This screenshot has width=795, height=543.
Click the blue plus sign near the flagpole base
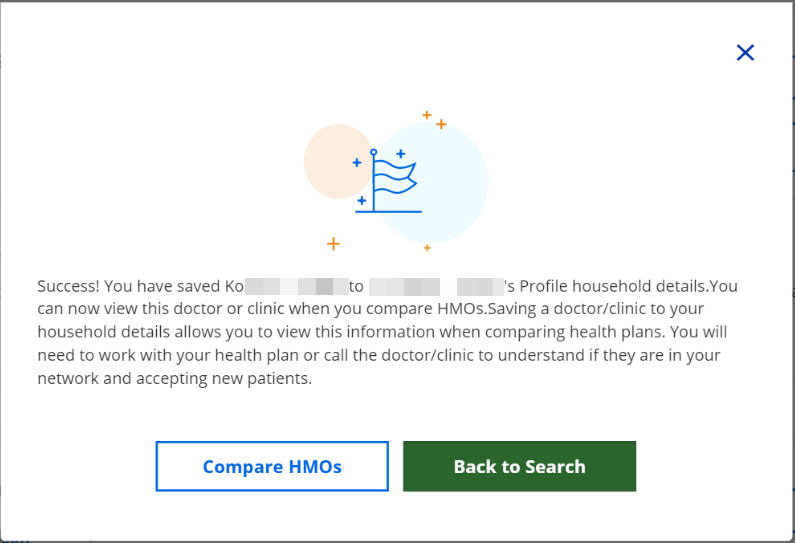[x=361, y=201]
